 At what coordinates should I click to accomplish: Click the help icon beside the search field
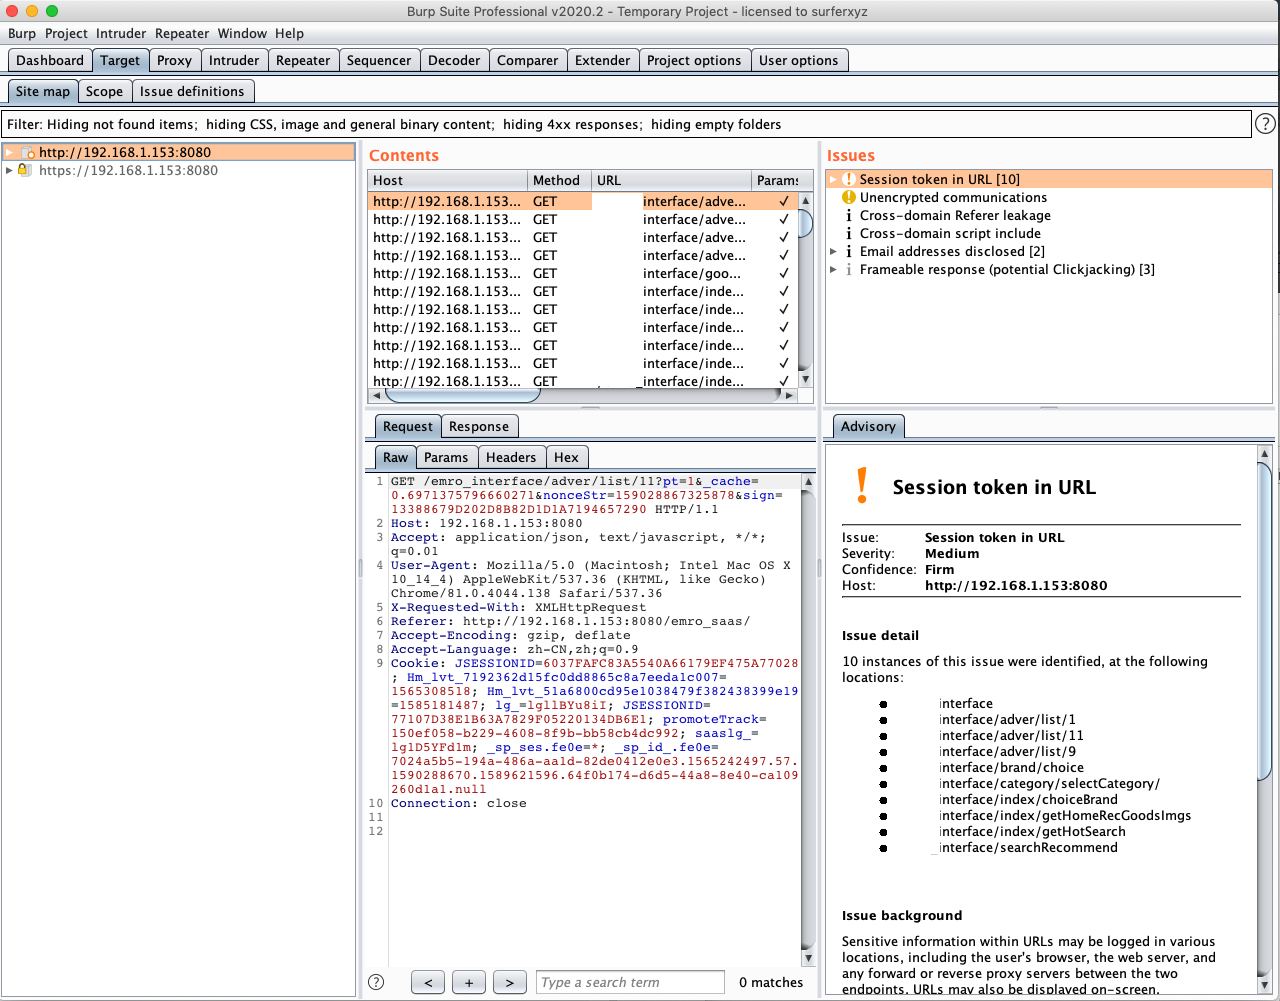tap(376, 982)
